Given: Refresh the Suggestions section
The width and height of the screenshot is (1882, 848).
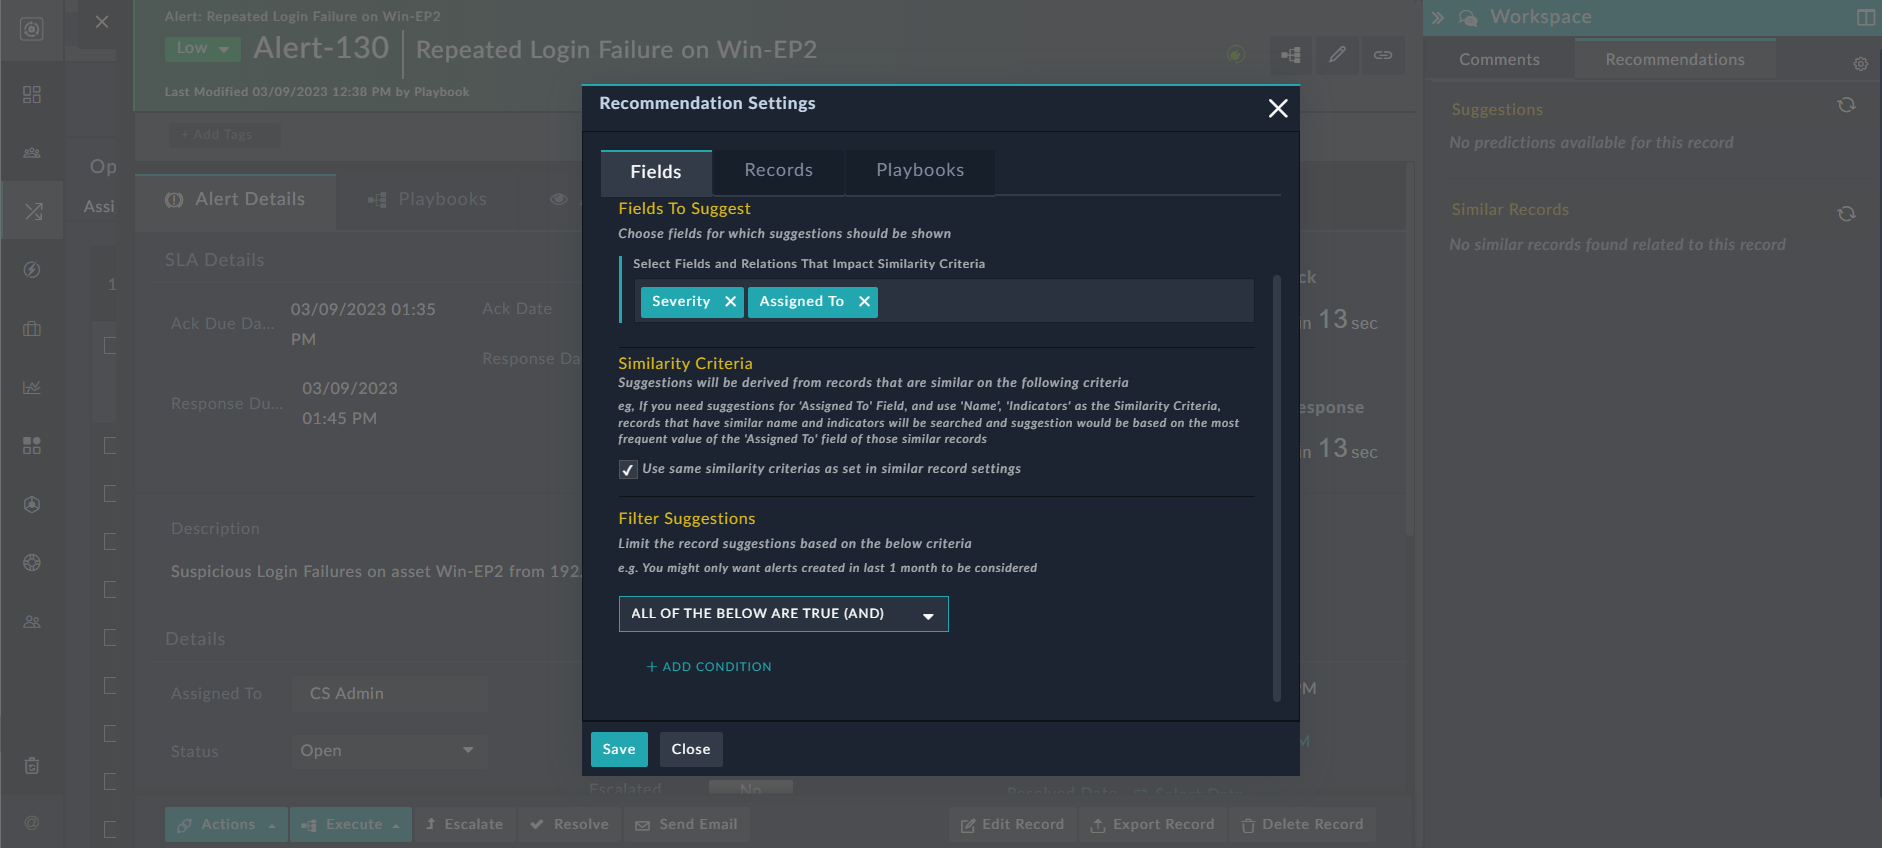Looking at the screenshot, I should click(1846, 105).
